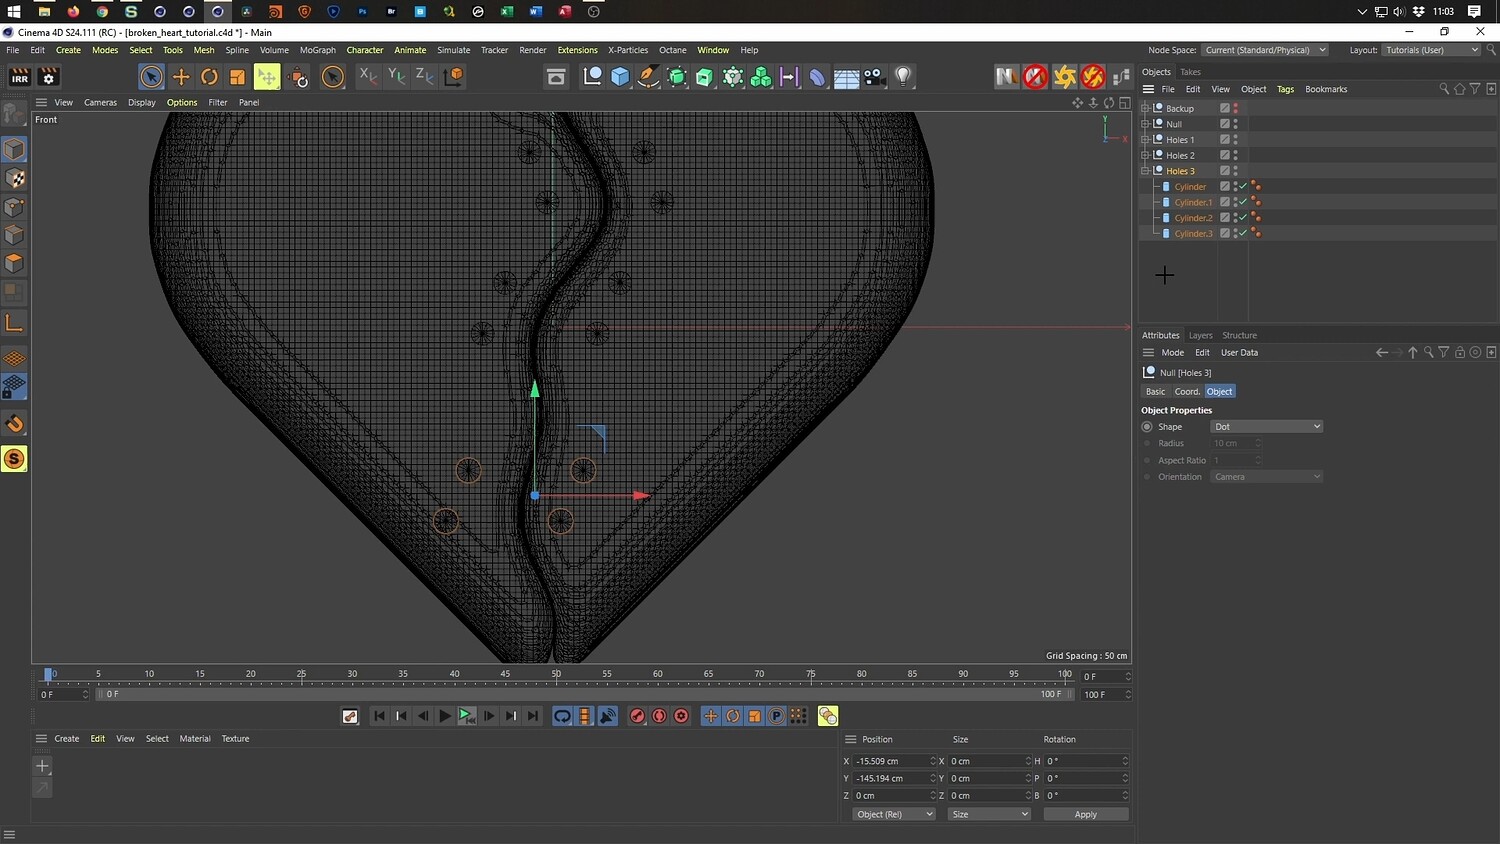The height and width of the screenshot is (844, 1500).
Task: Expand the Holes 1 group
Action: 1145,140
